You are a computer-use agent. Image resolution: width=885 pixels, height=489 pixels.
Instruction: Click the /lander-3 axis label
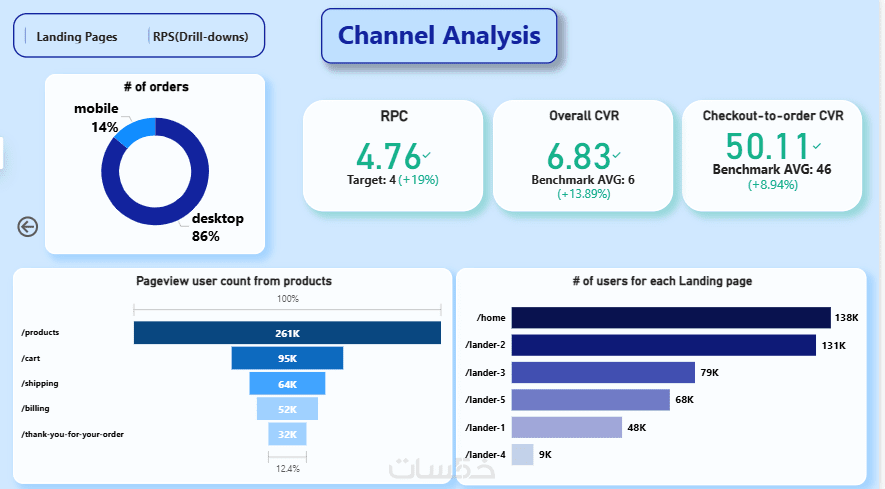pos(485,373)
